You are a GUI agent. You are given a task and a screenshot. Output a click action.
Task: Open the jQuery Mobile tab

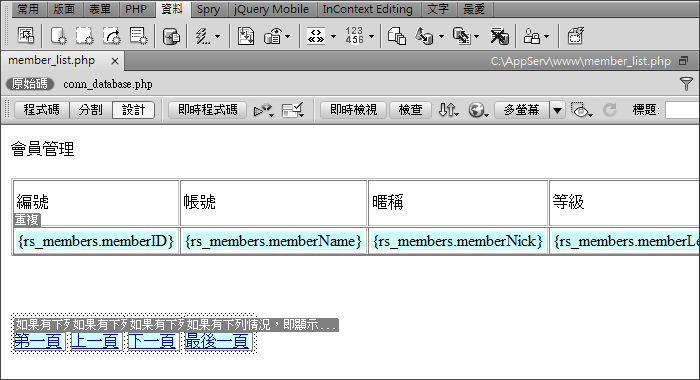tap(272, 9)
